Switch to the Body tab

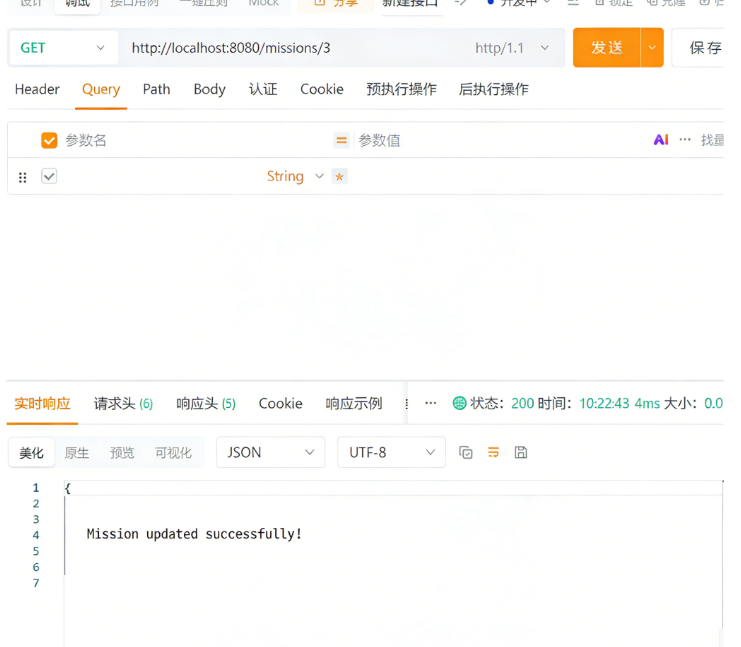tap(209, 89)
